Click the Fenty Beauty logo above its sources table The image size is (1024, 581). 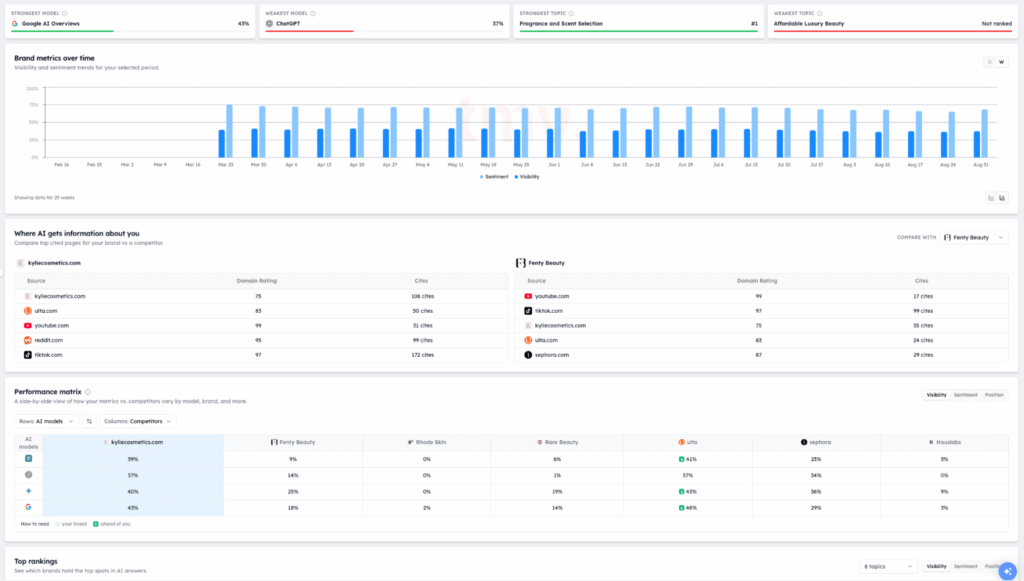pyautogui.click(x=520, y=262)
